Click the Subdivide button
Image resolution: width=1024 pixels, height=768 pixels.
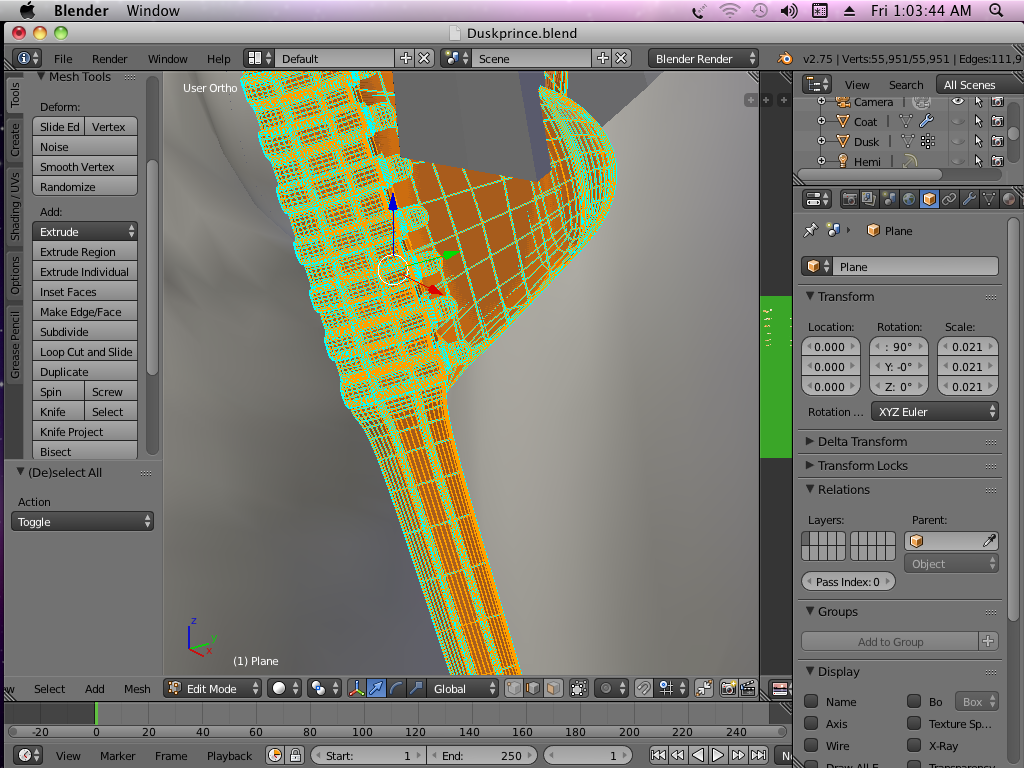85,332
